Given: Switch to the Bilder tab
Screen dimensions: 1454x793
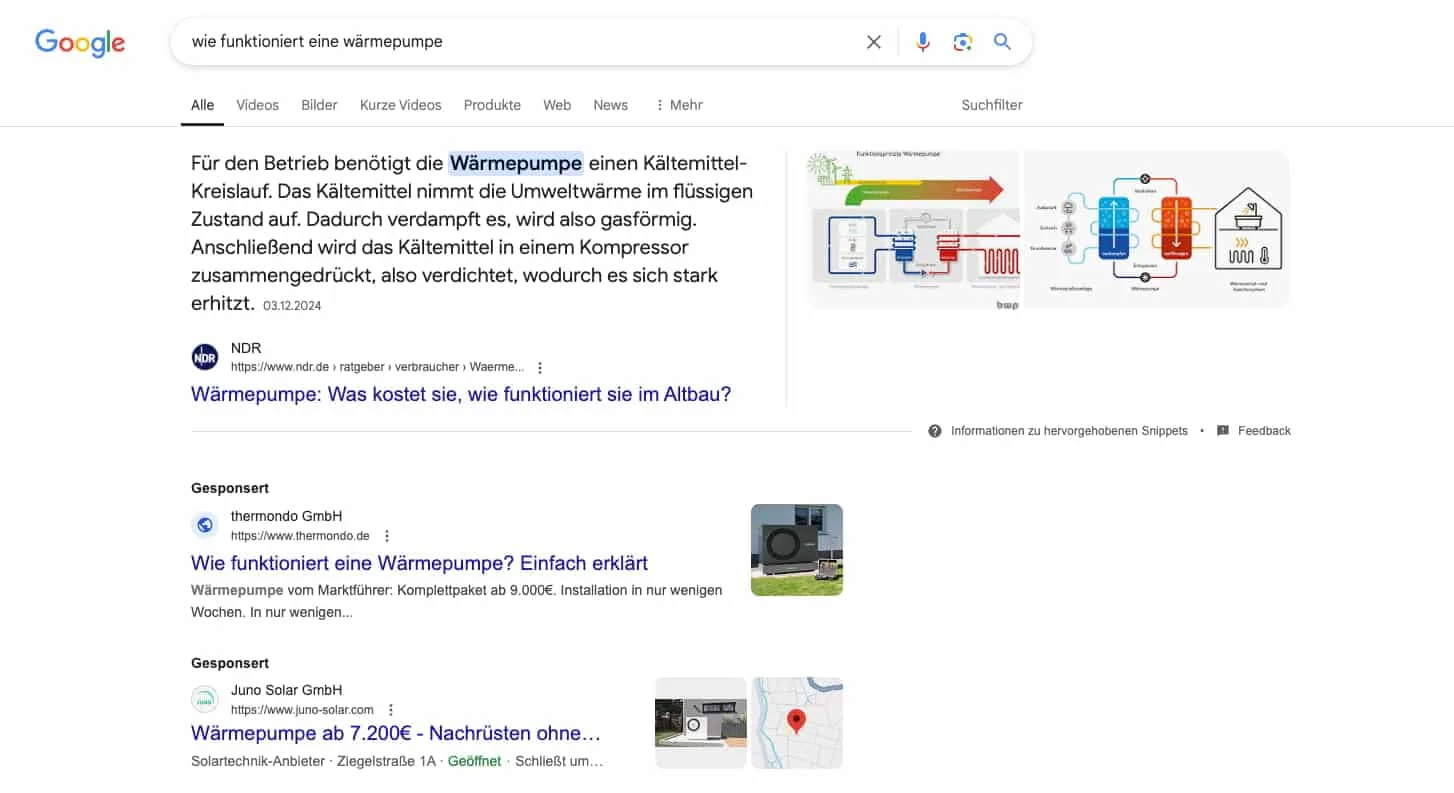Looking at the screenshot, I should (319, 105).
